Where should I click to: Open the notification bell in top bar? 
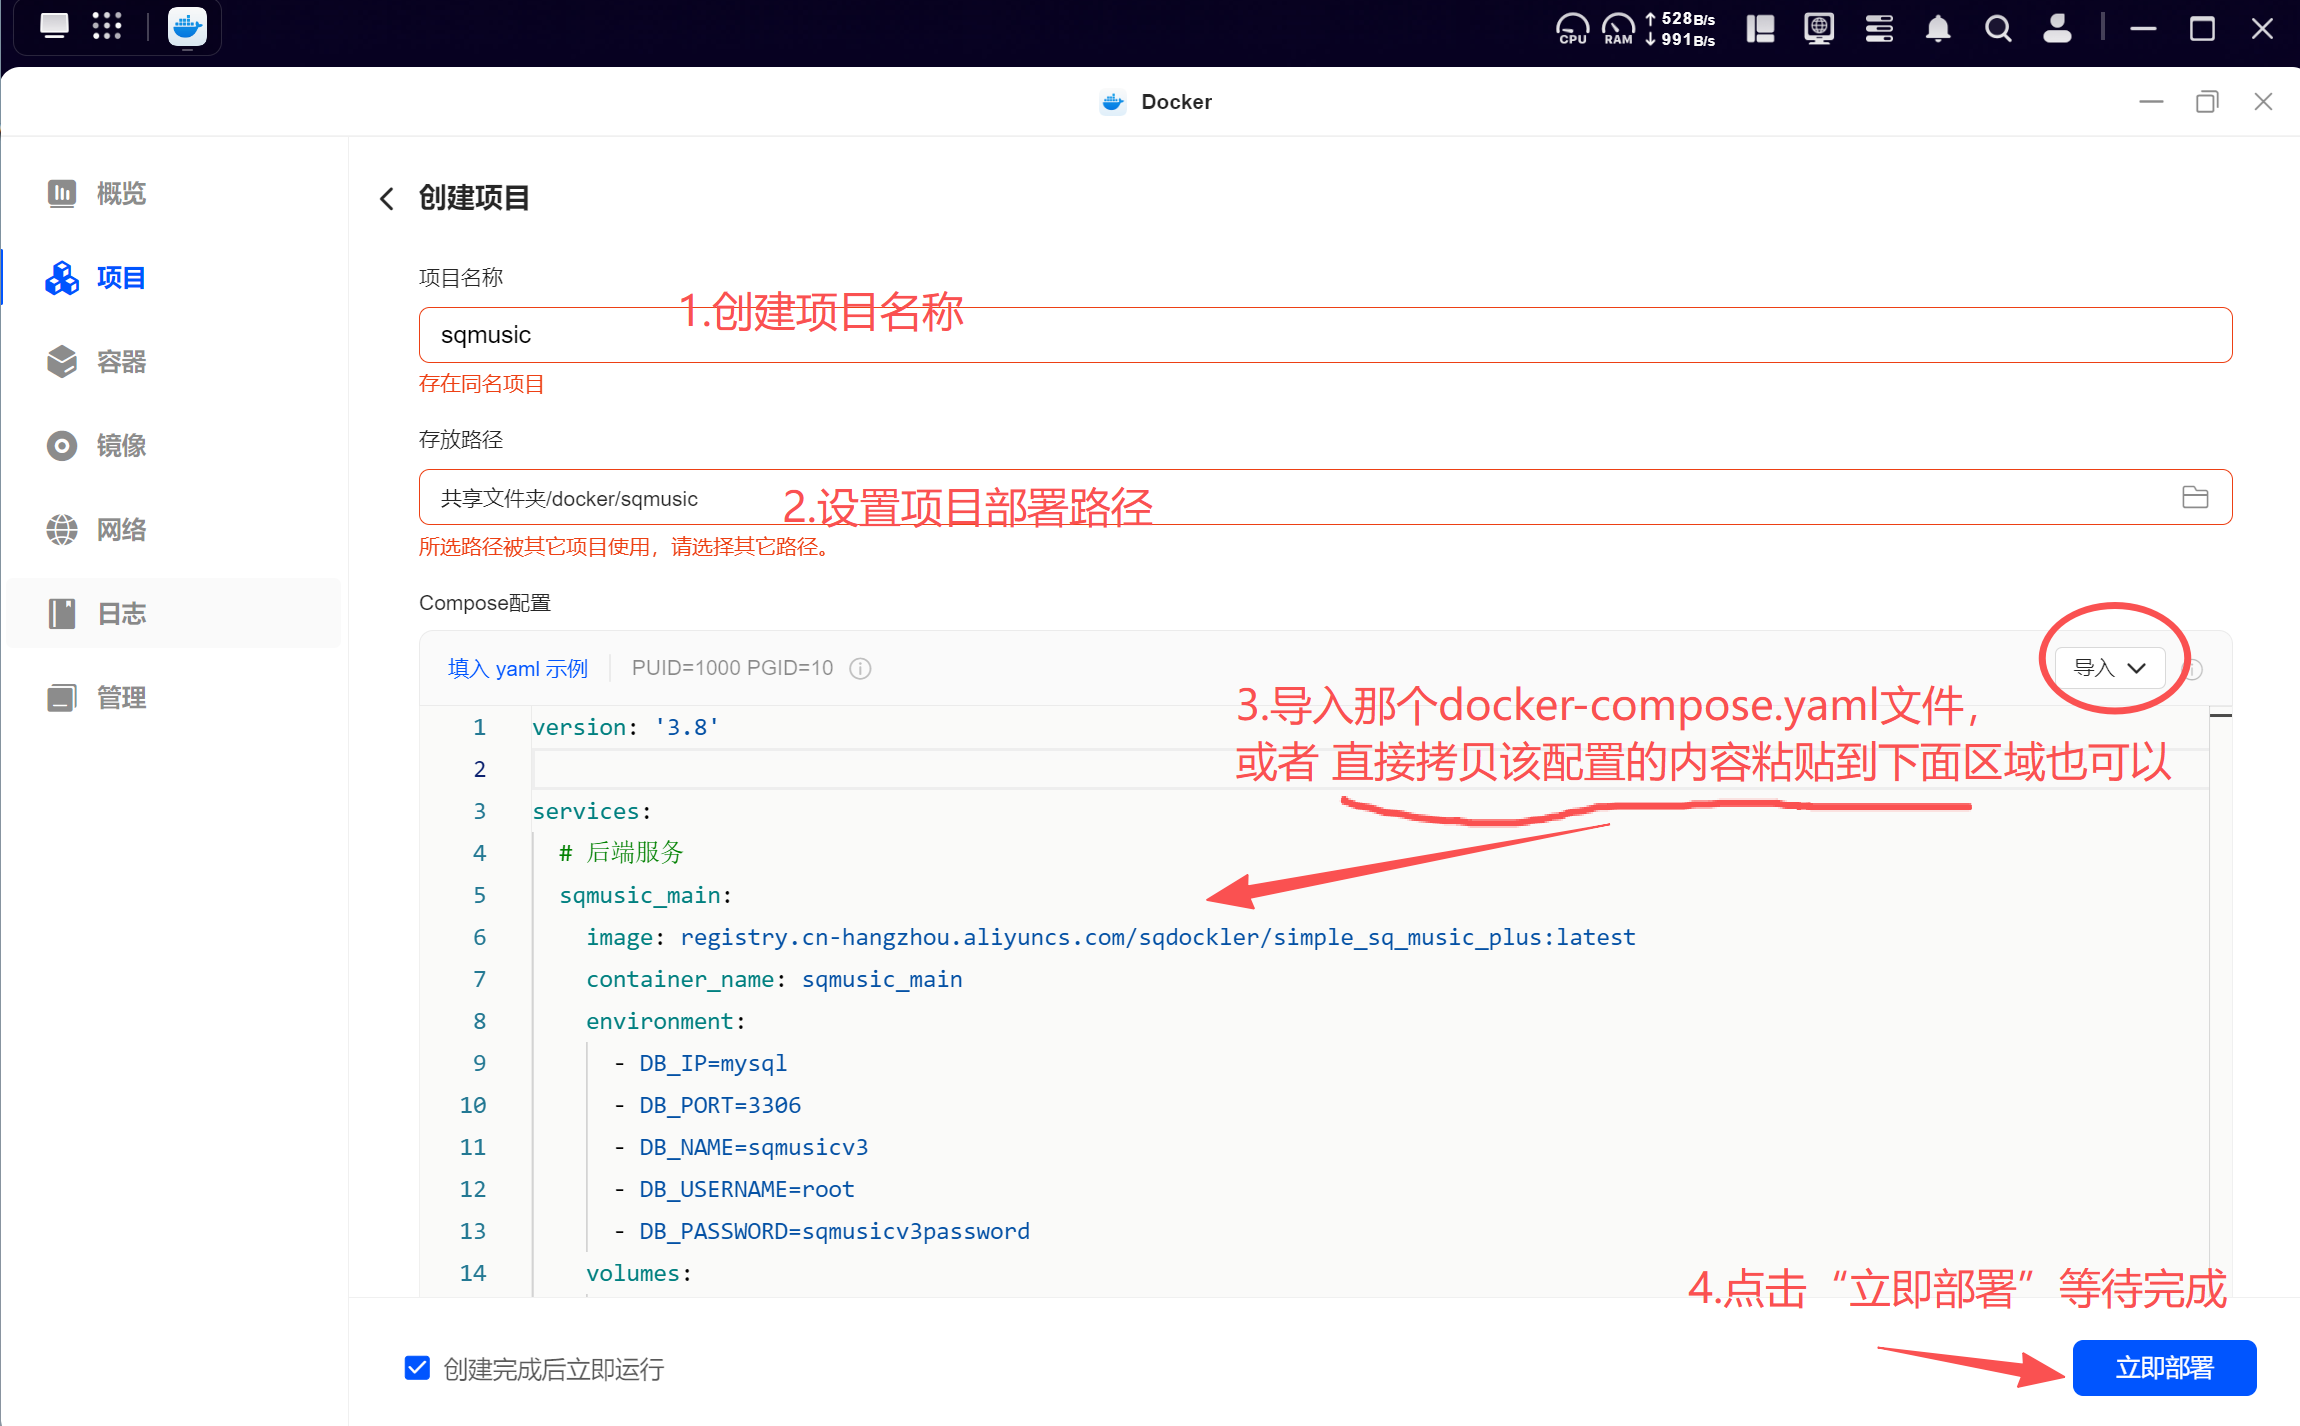[1937, 28]
